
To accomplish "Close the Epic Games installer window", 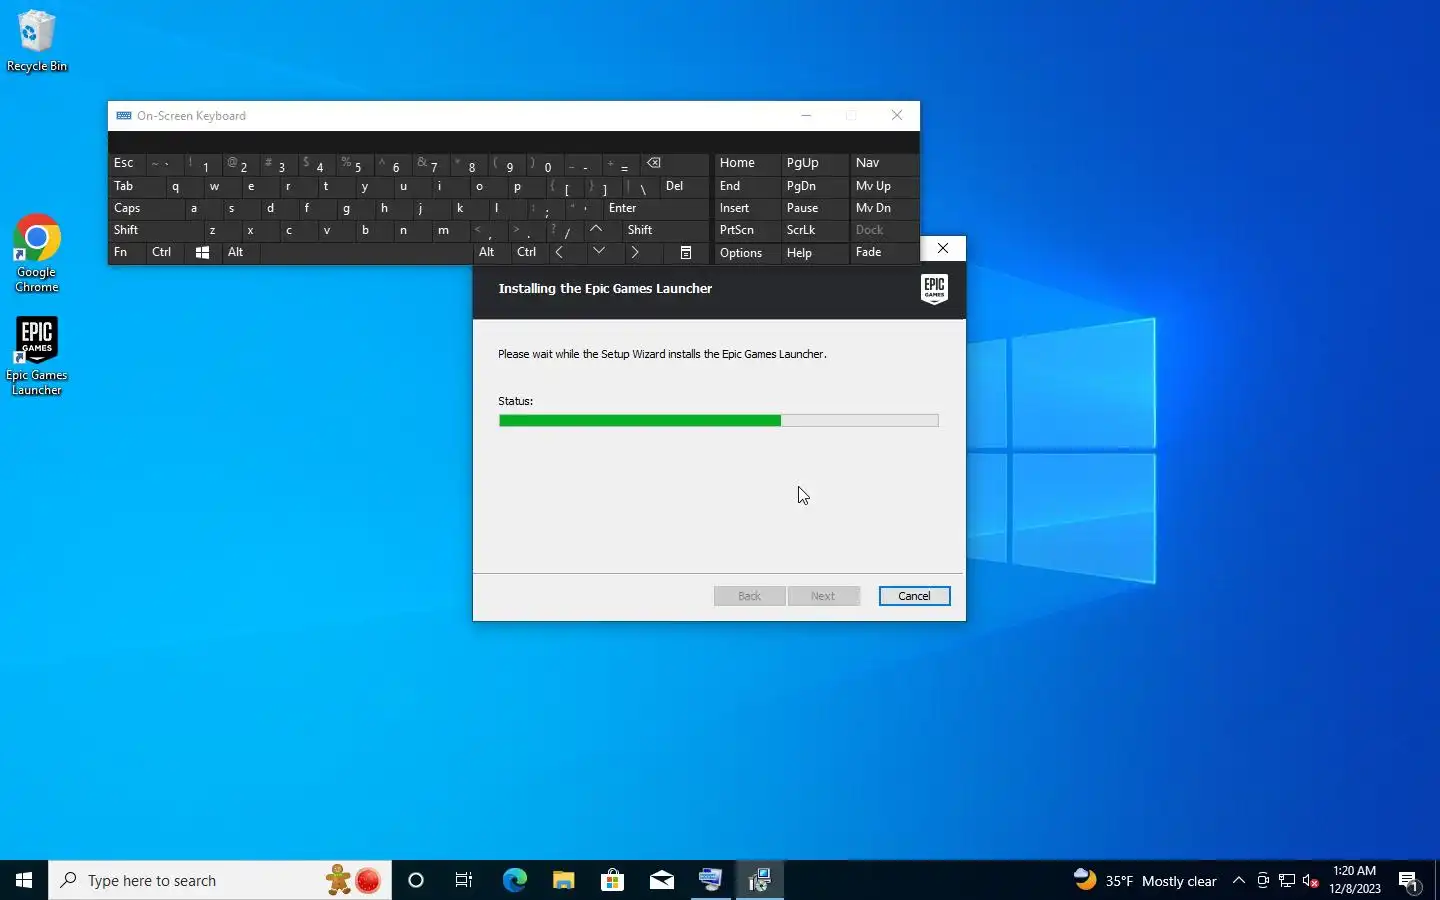I will point(943,248).
